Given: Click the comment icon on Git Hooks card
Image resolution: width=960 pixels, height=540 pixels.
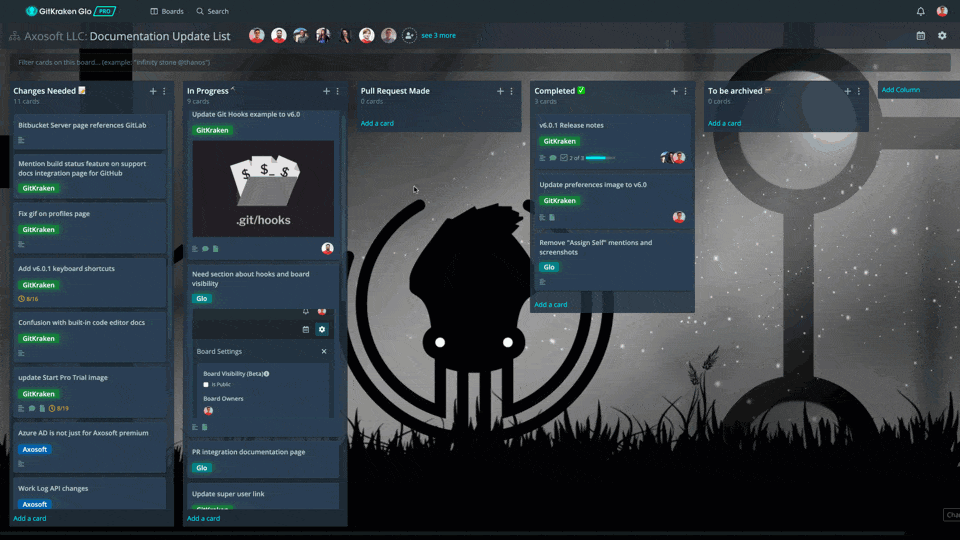Looking at the screenshot, I should (205, 249).
